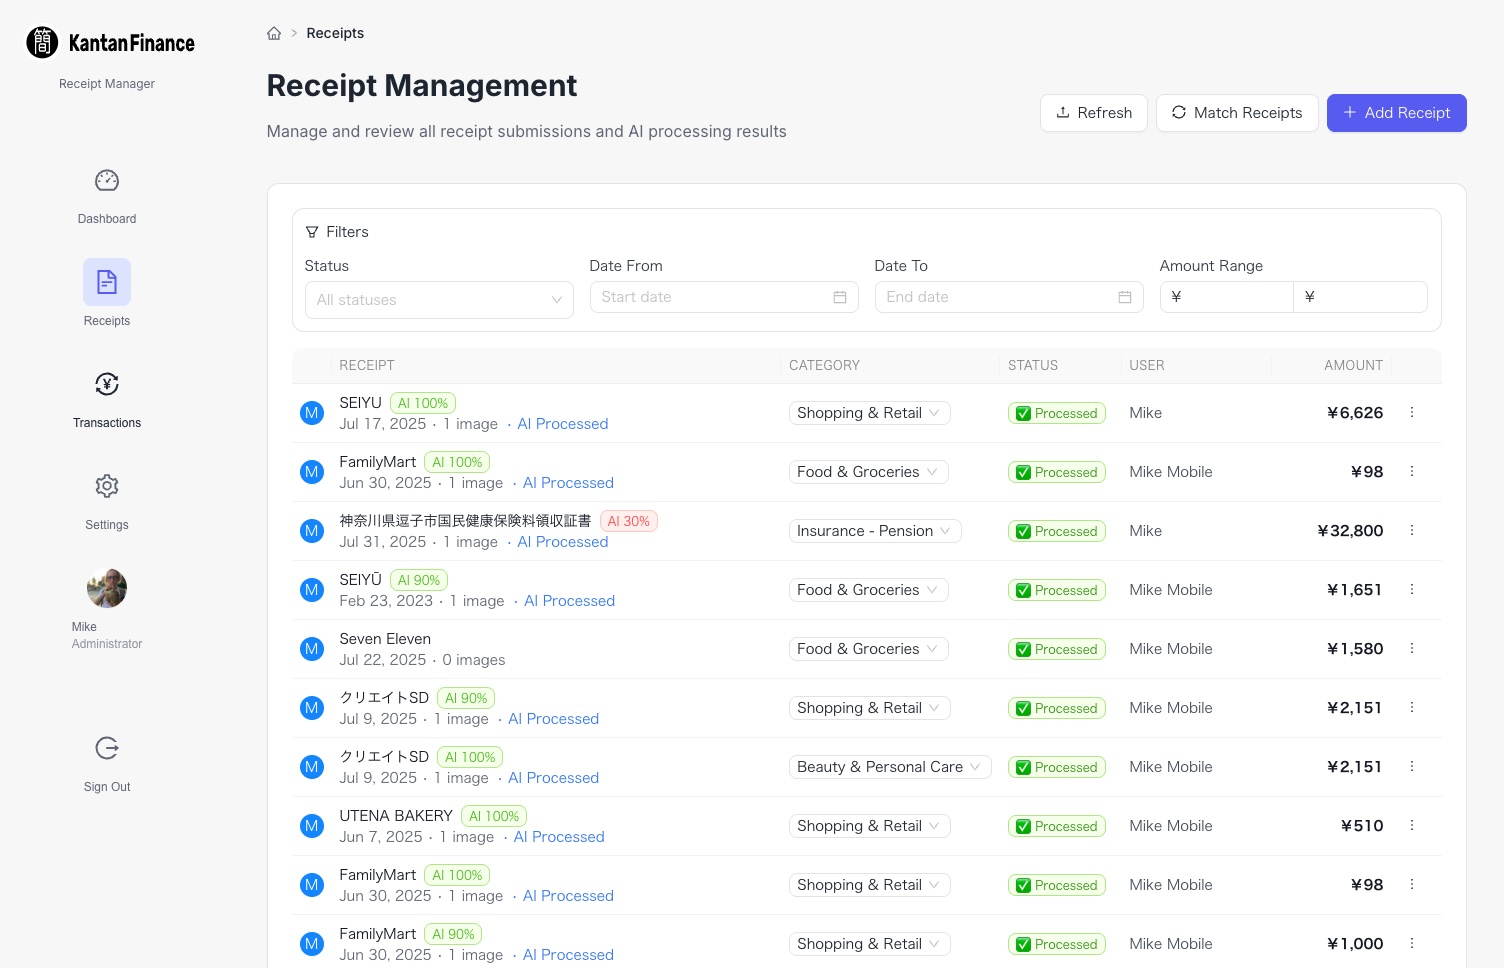Open Settings via the gear icon

tap(106, 486)
